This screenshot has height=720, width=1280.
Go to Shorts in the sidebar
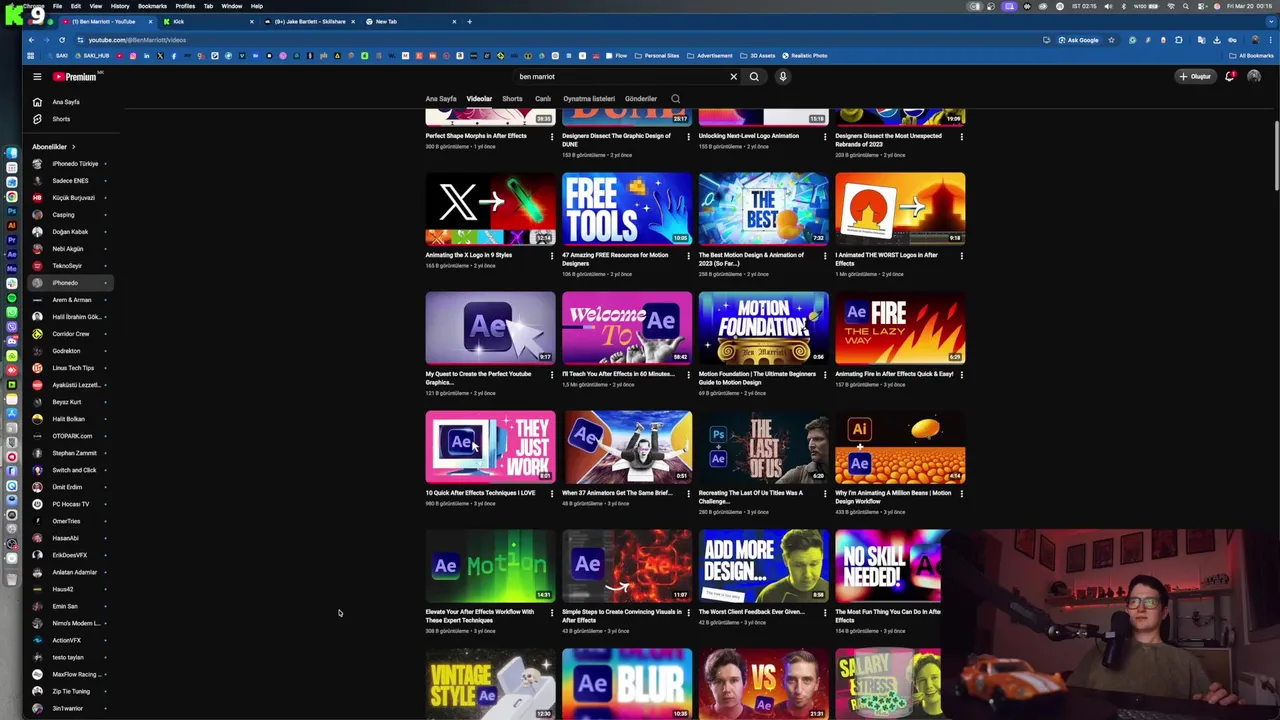[x=68, y=119]
